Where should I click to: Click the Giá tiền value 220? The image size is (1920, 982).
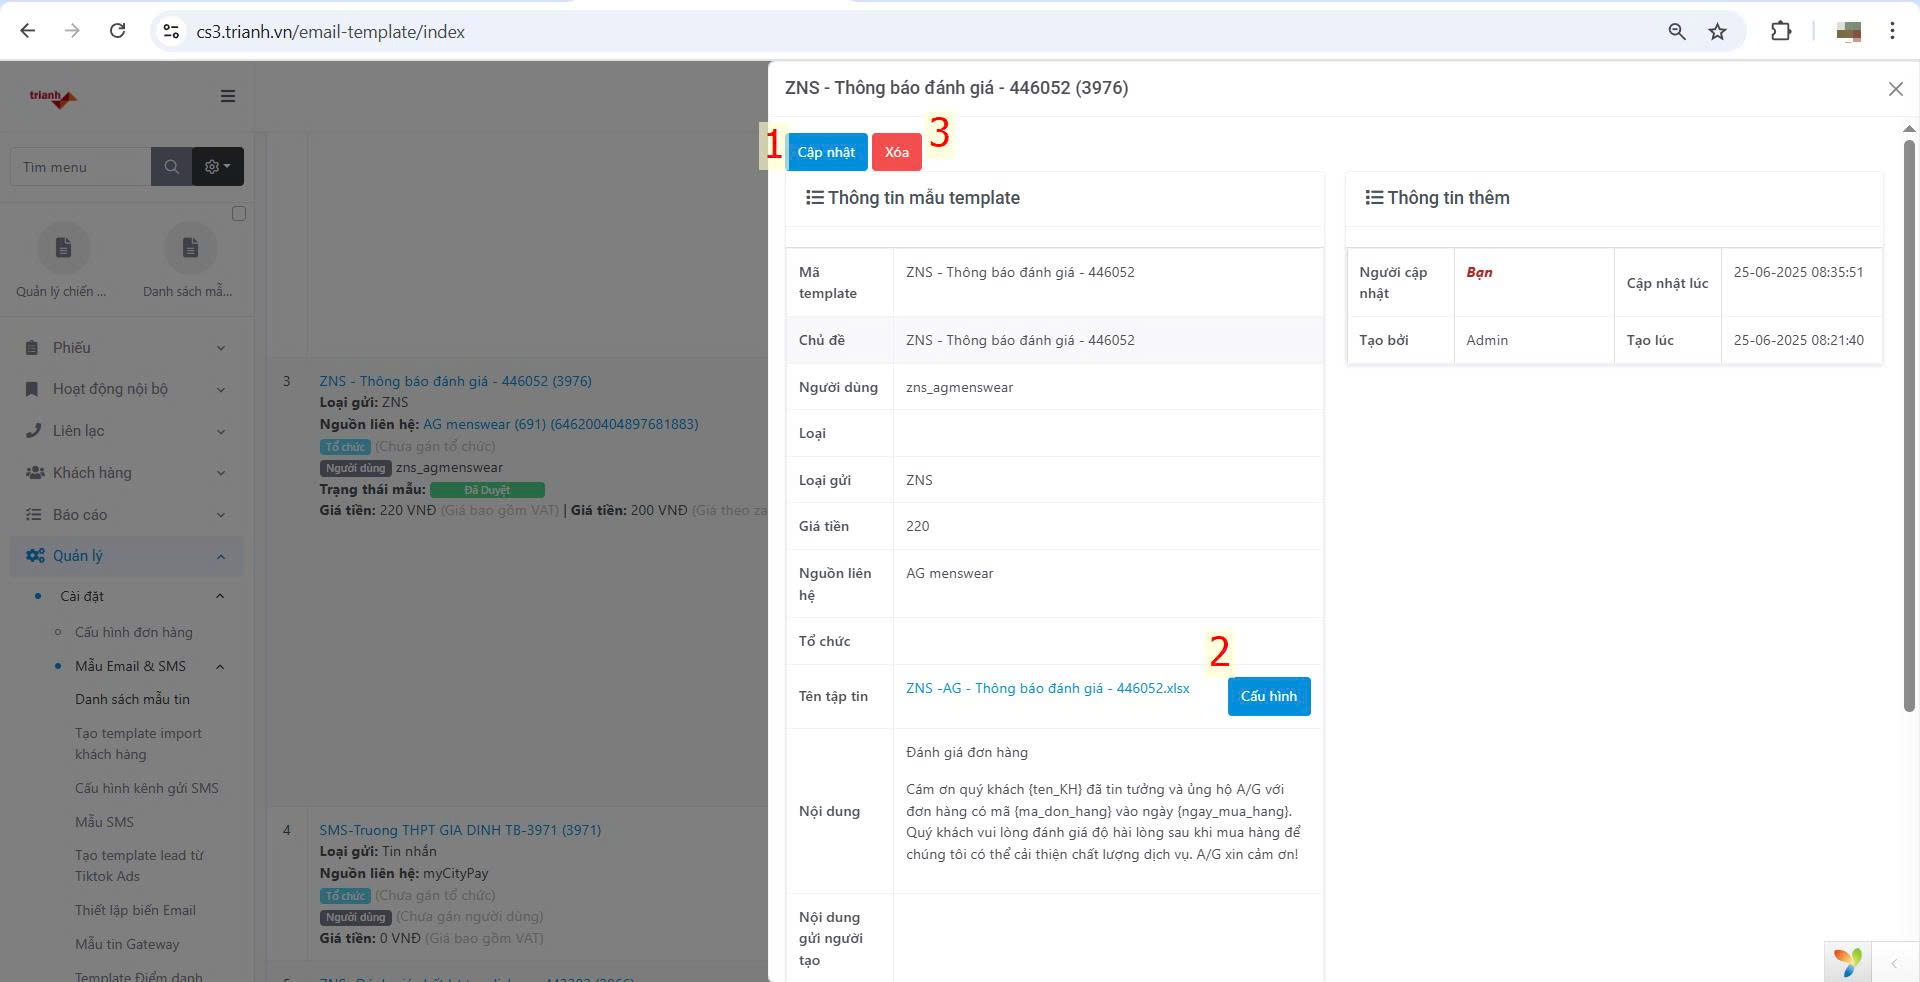(x=917, y=526)
